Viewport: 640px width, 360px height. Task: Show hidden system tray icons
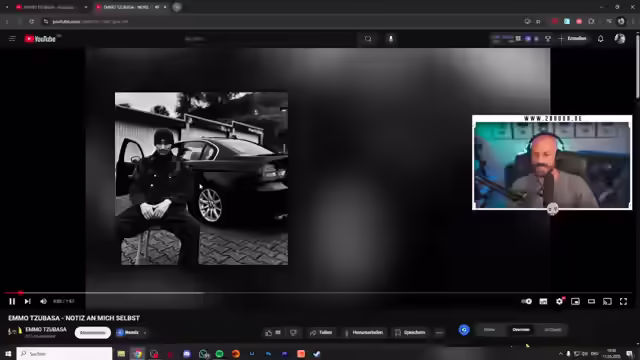click(560, 353)
